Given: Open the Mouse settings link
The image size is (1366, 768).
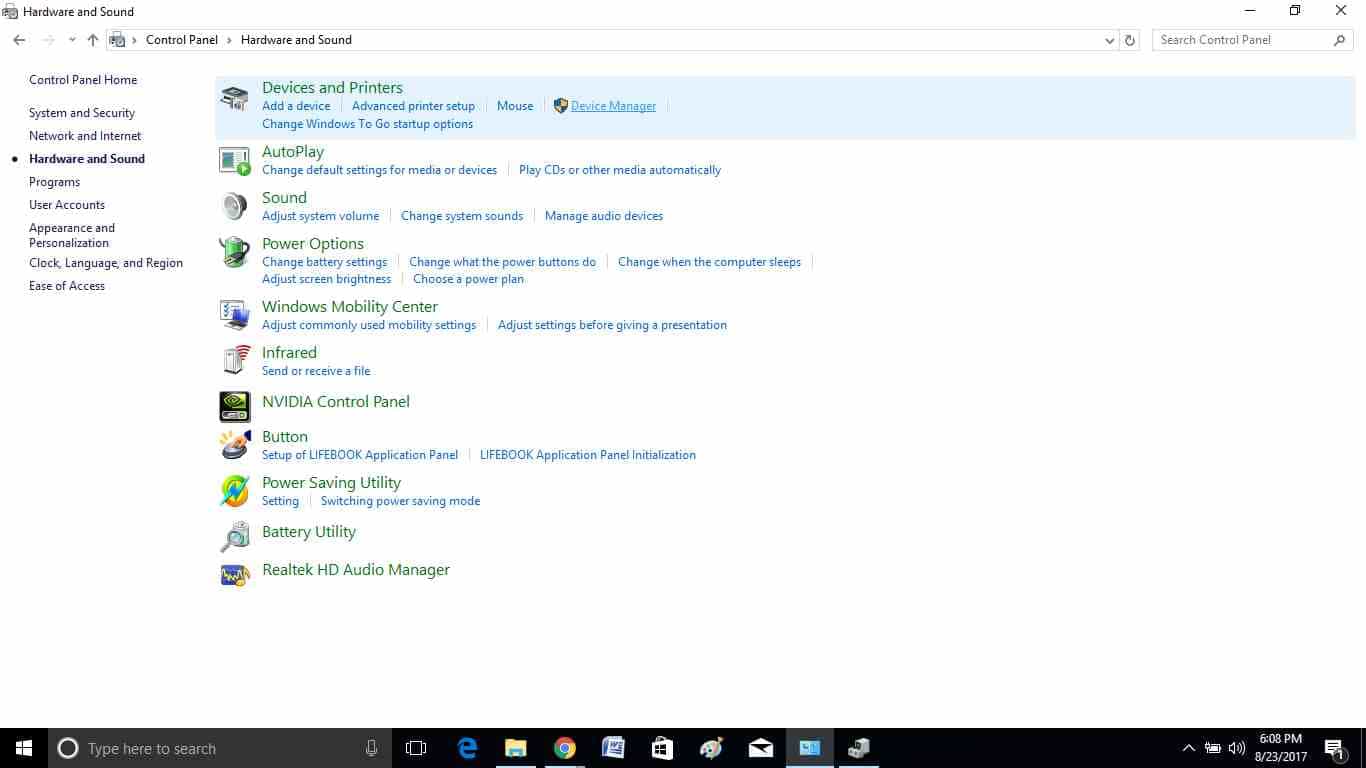Looking at the screenshot, I should pyautogui.click(x=515, y=106).
